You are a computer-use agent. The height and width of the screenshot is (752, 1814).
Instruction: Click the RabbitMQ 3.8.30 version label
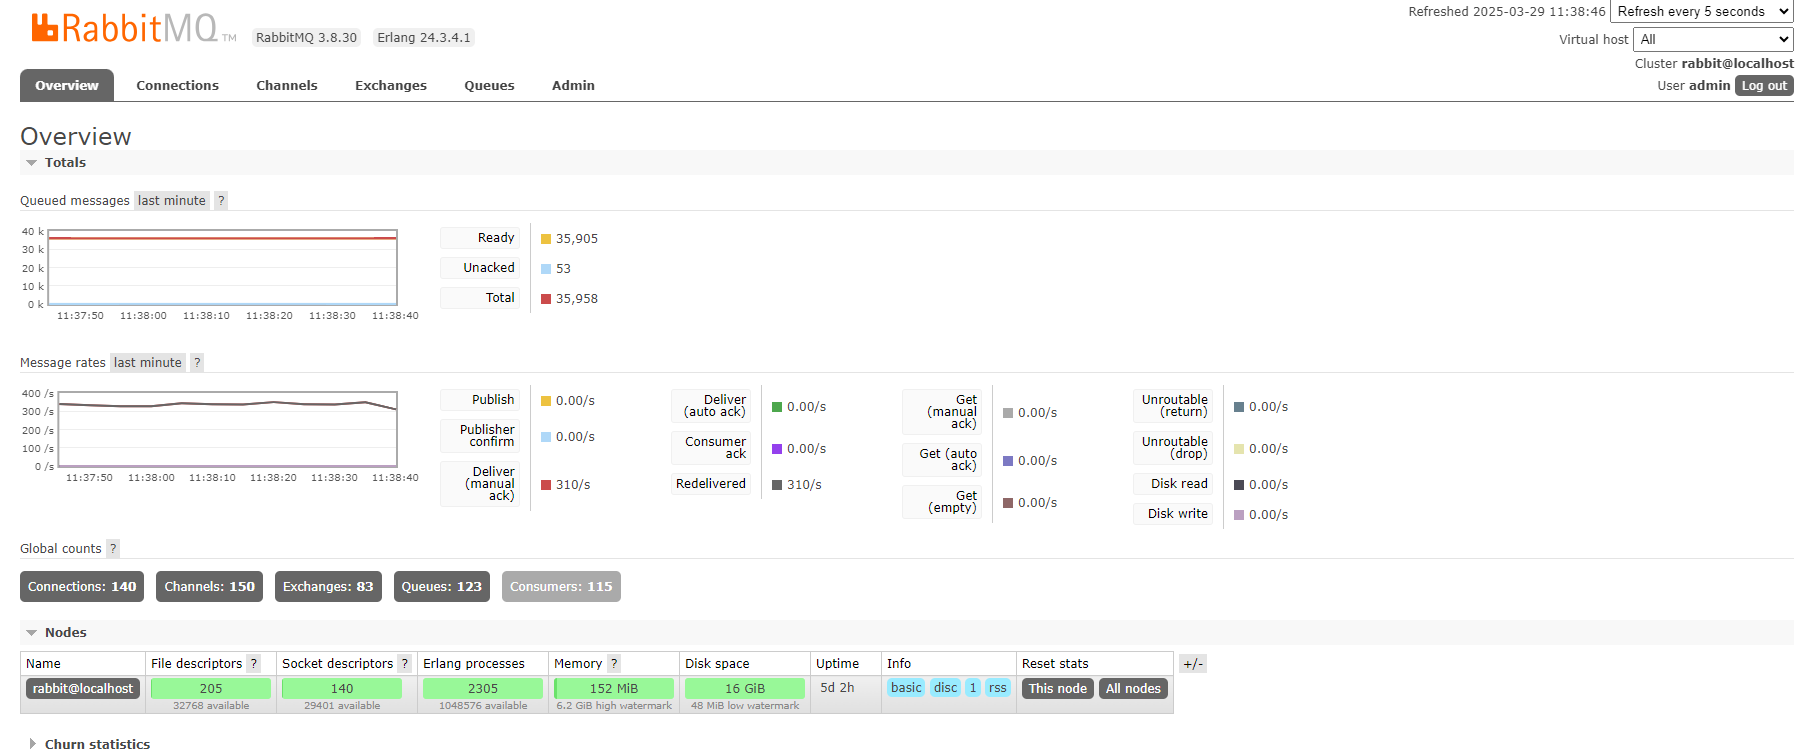[306, 37]
